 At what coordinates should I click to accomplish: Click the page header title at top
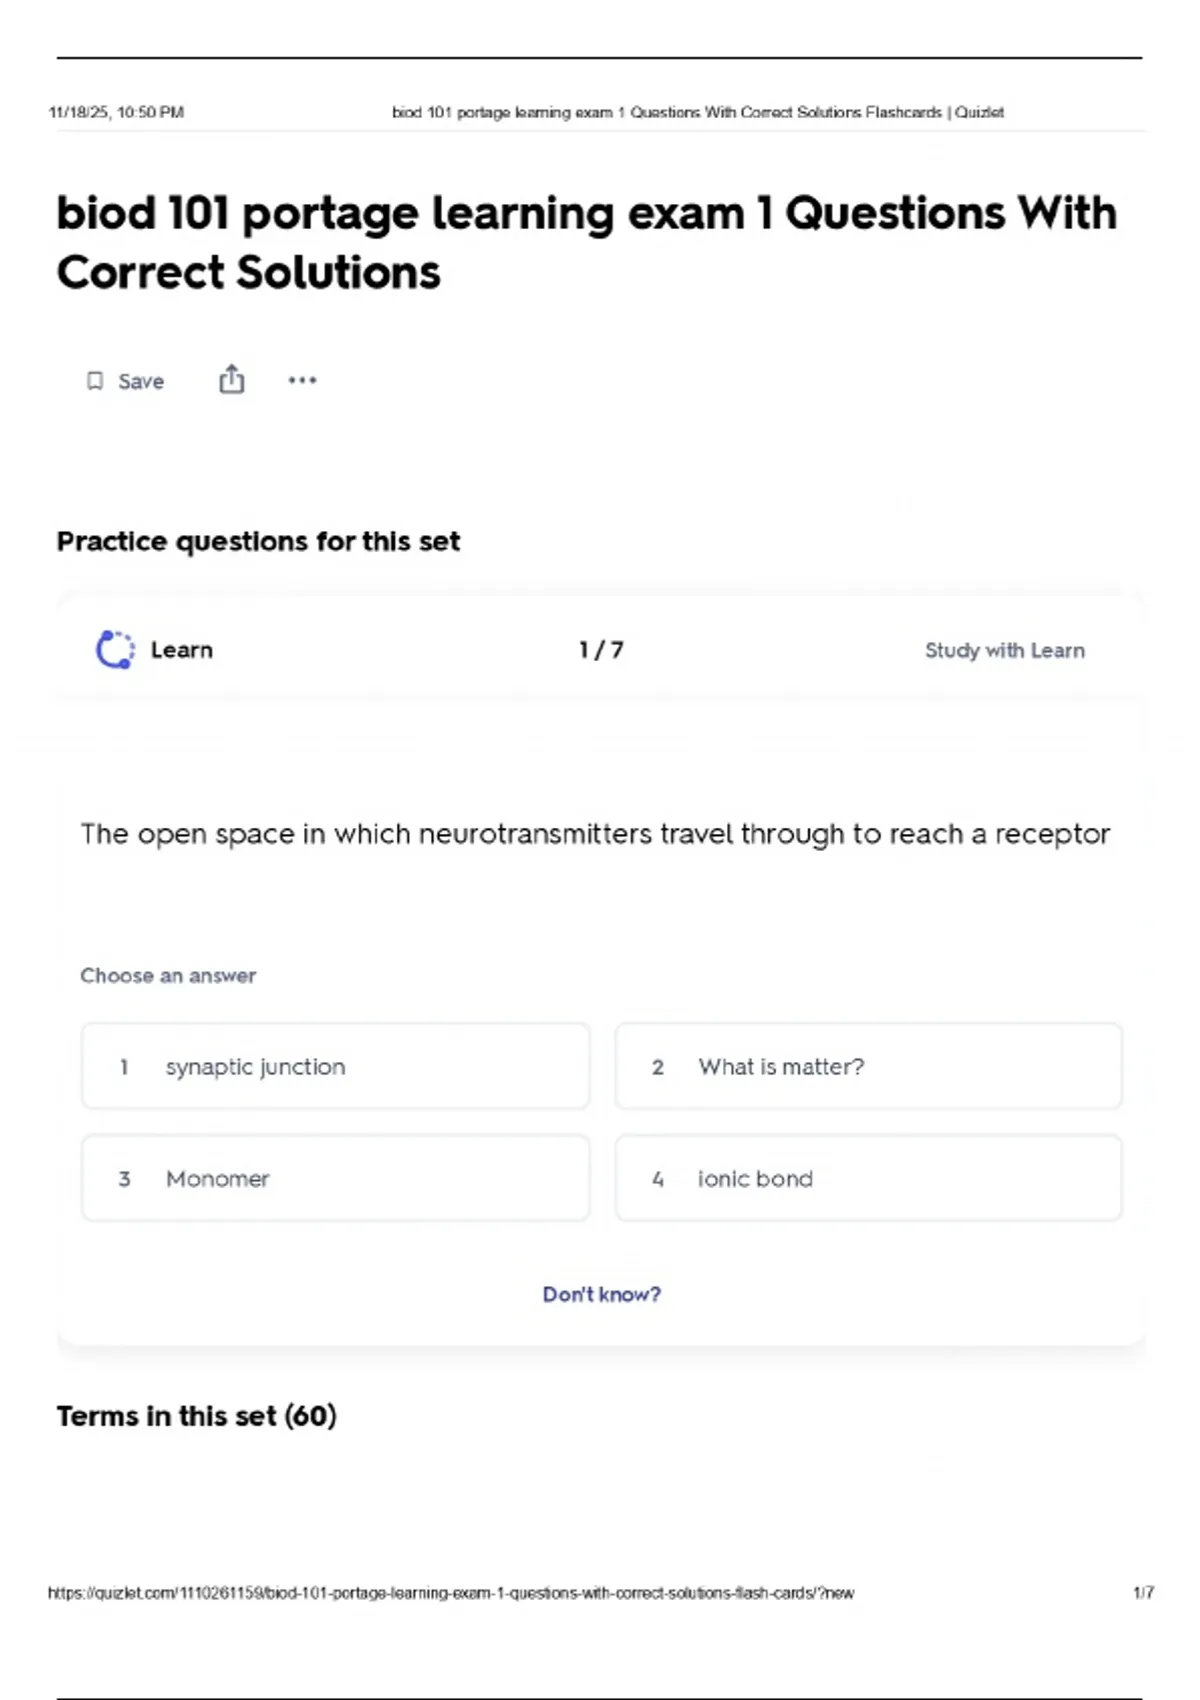tap(697, 112)
